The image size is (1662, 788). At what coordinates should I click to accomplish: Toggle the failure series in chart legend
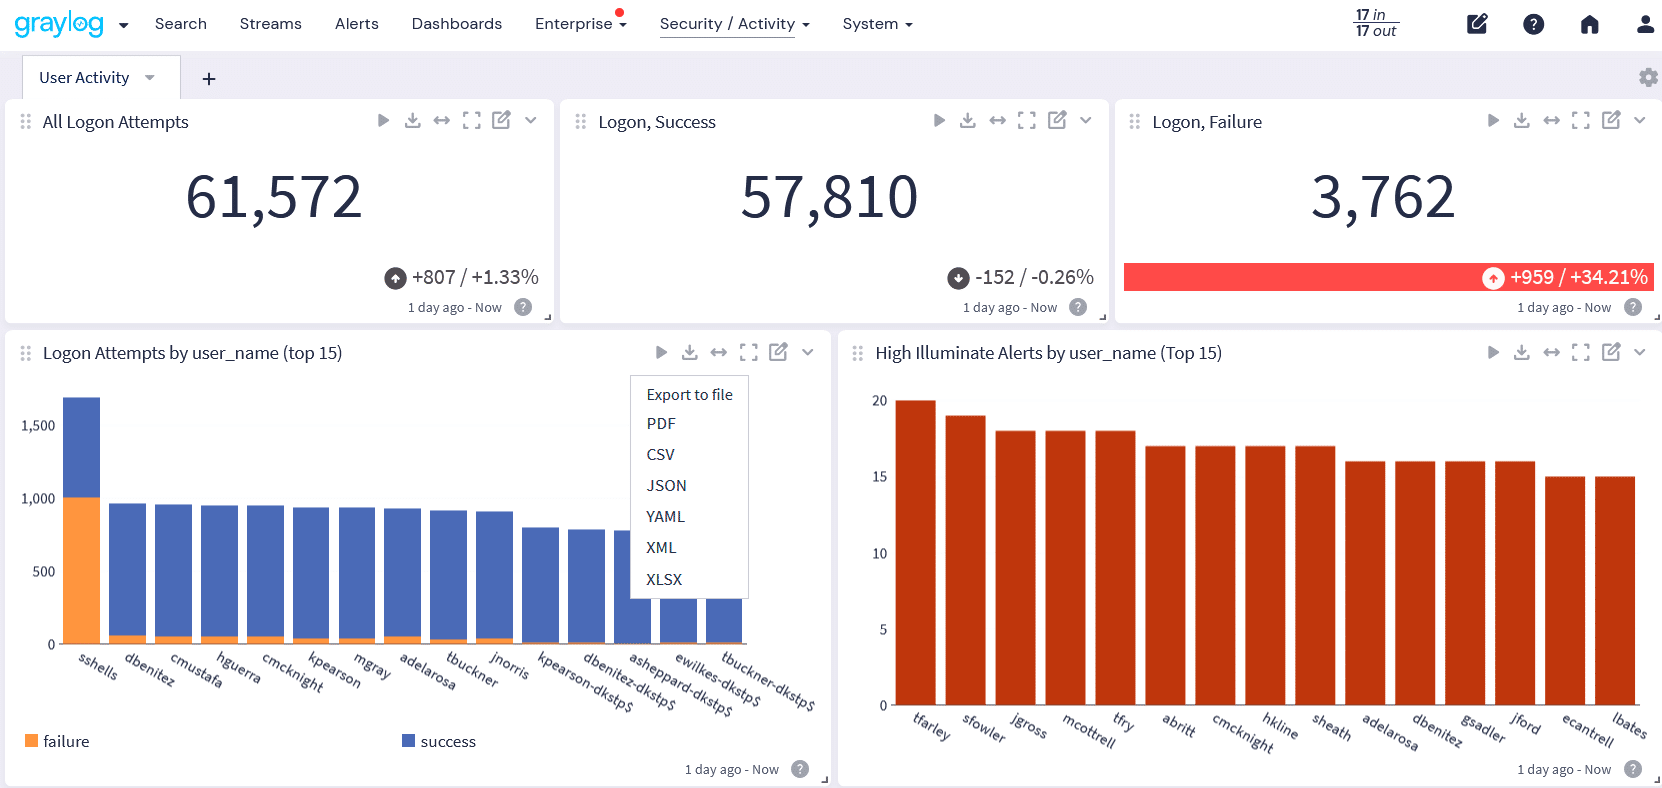point(57,741)
